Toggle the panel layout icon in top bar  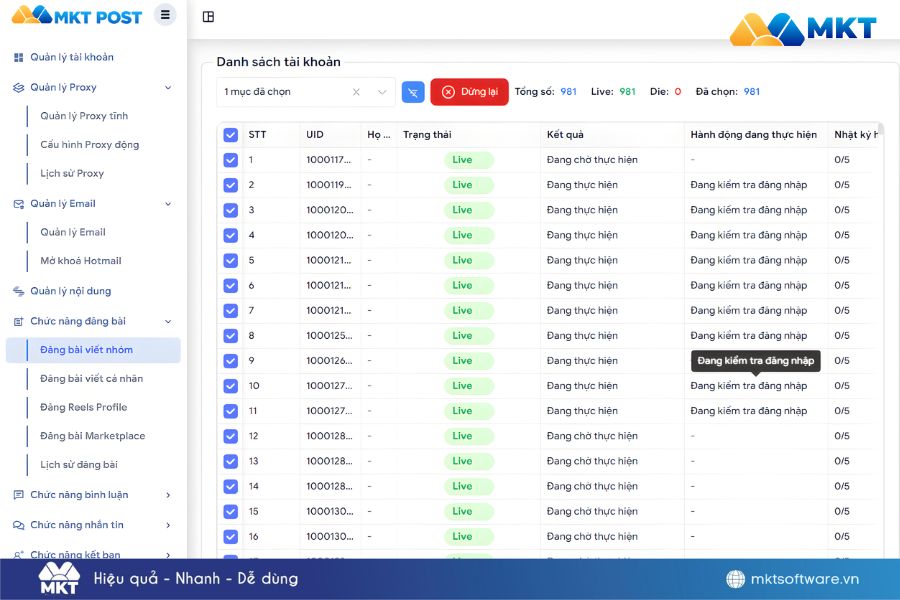[208, 17]
